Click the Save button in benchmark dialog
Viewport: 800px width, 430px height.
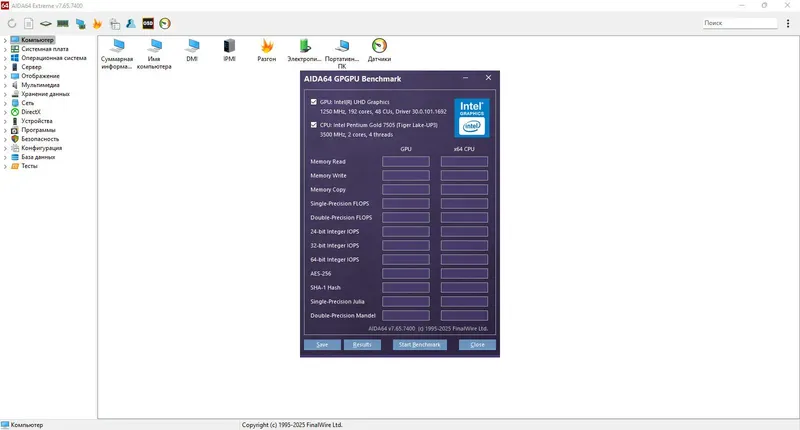[x=322, y=345]
